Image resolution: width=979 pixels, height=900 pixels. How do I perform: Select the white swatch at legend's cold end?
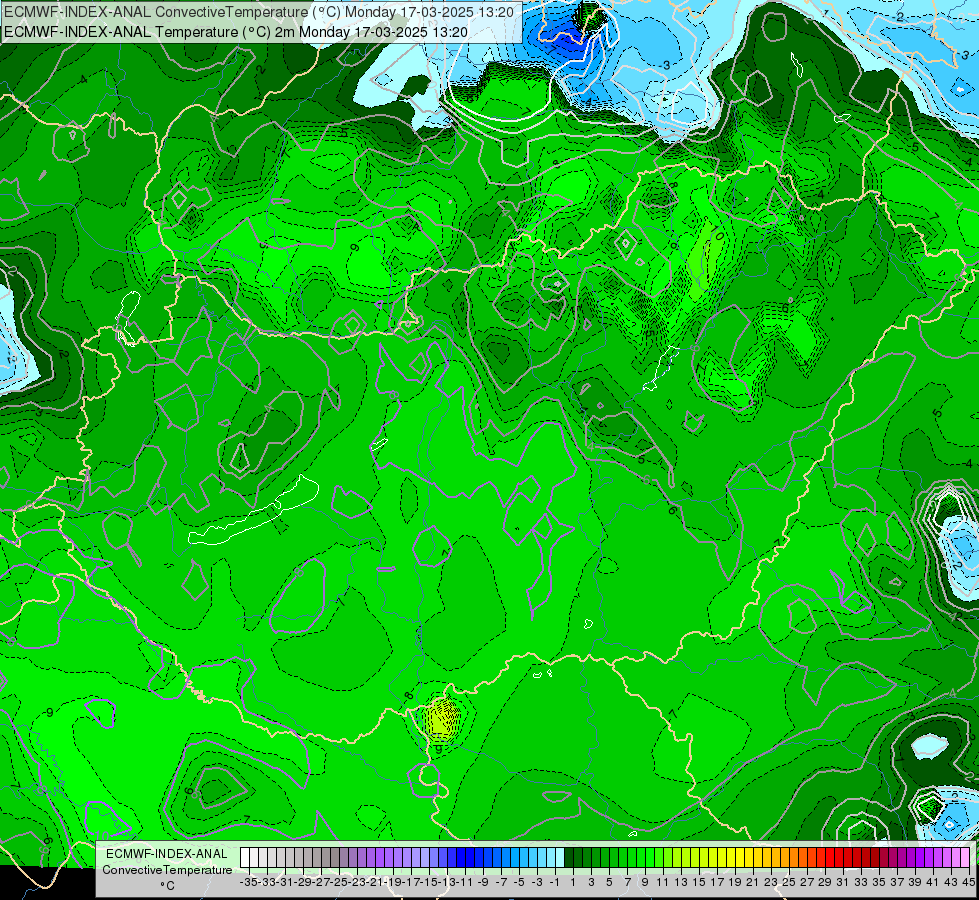tap(245, 857)
